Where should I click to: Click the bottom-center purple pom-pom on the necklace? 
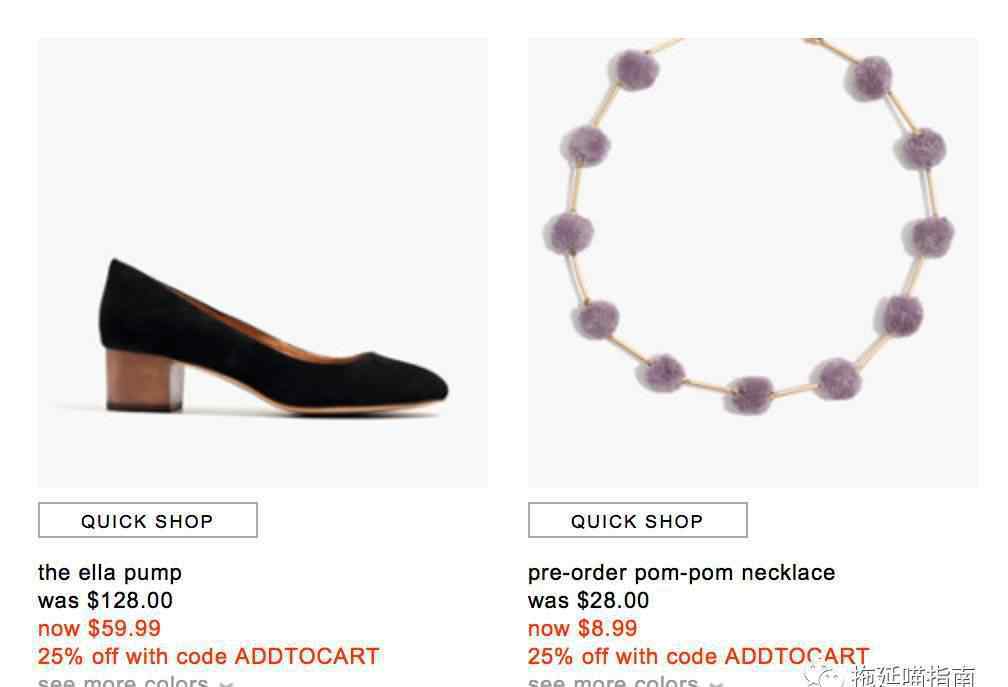point(749,394)
